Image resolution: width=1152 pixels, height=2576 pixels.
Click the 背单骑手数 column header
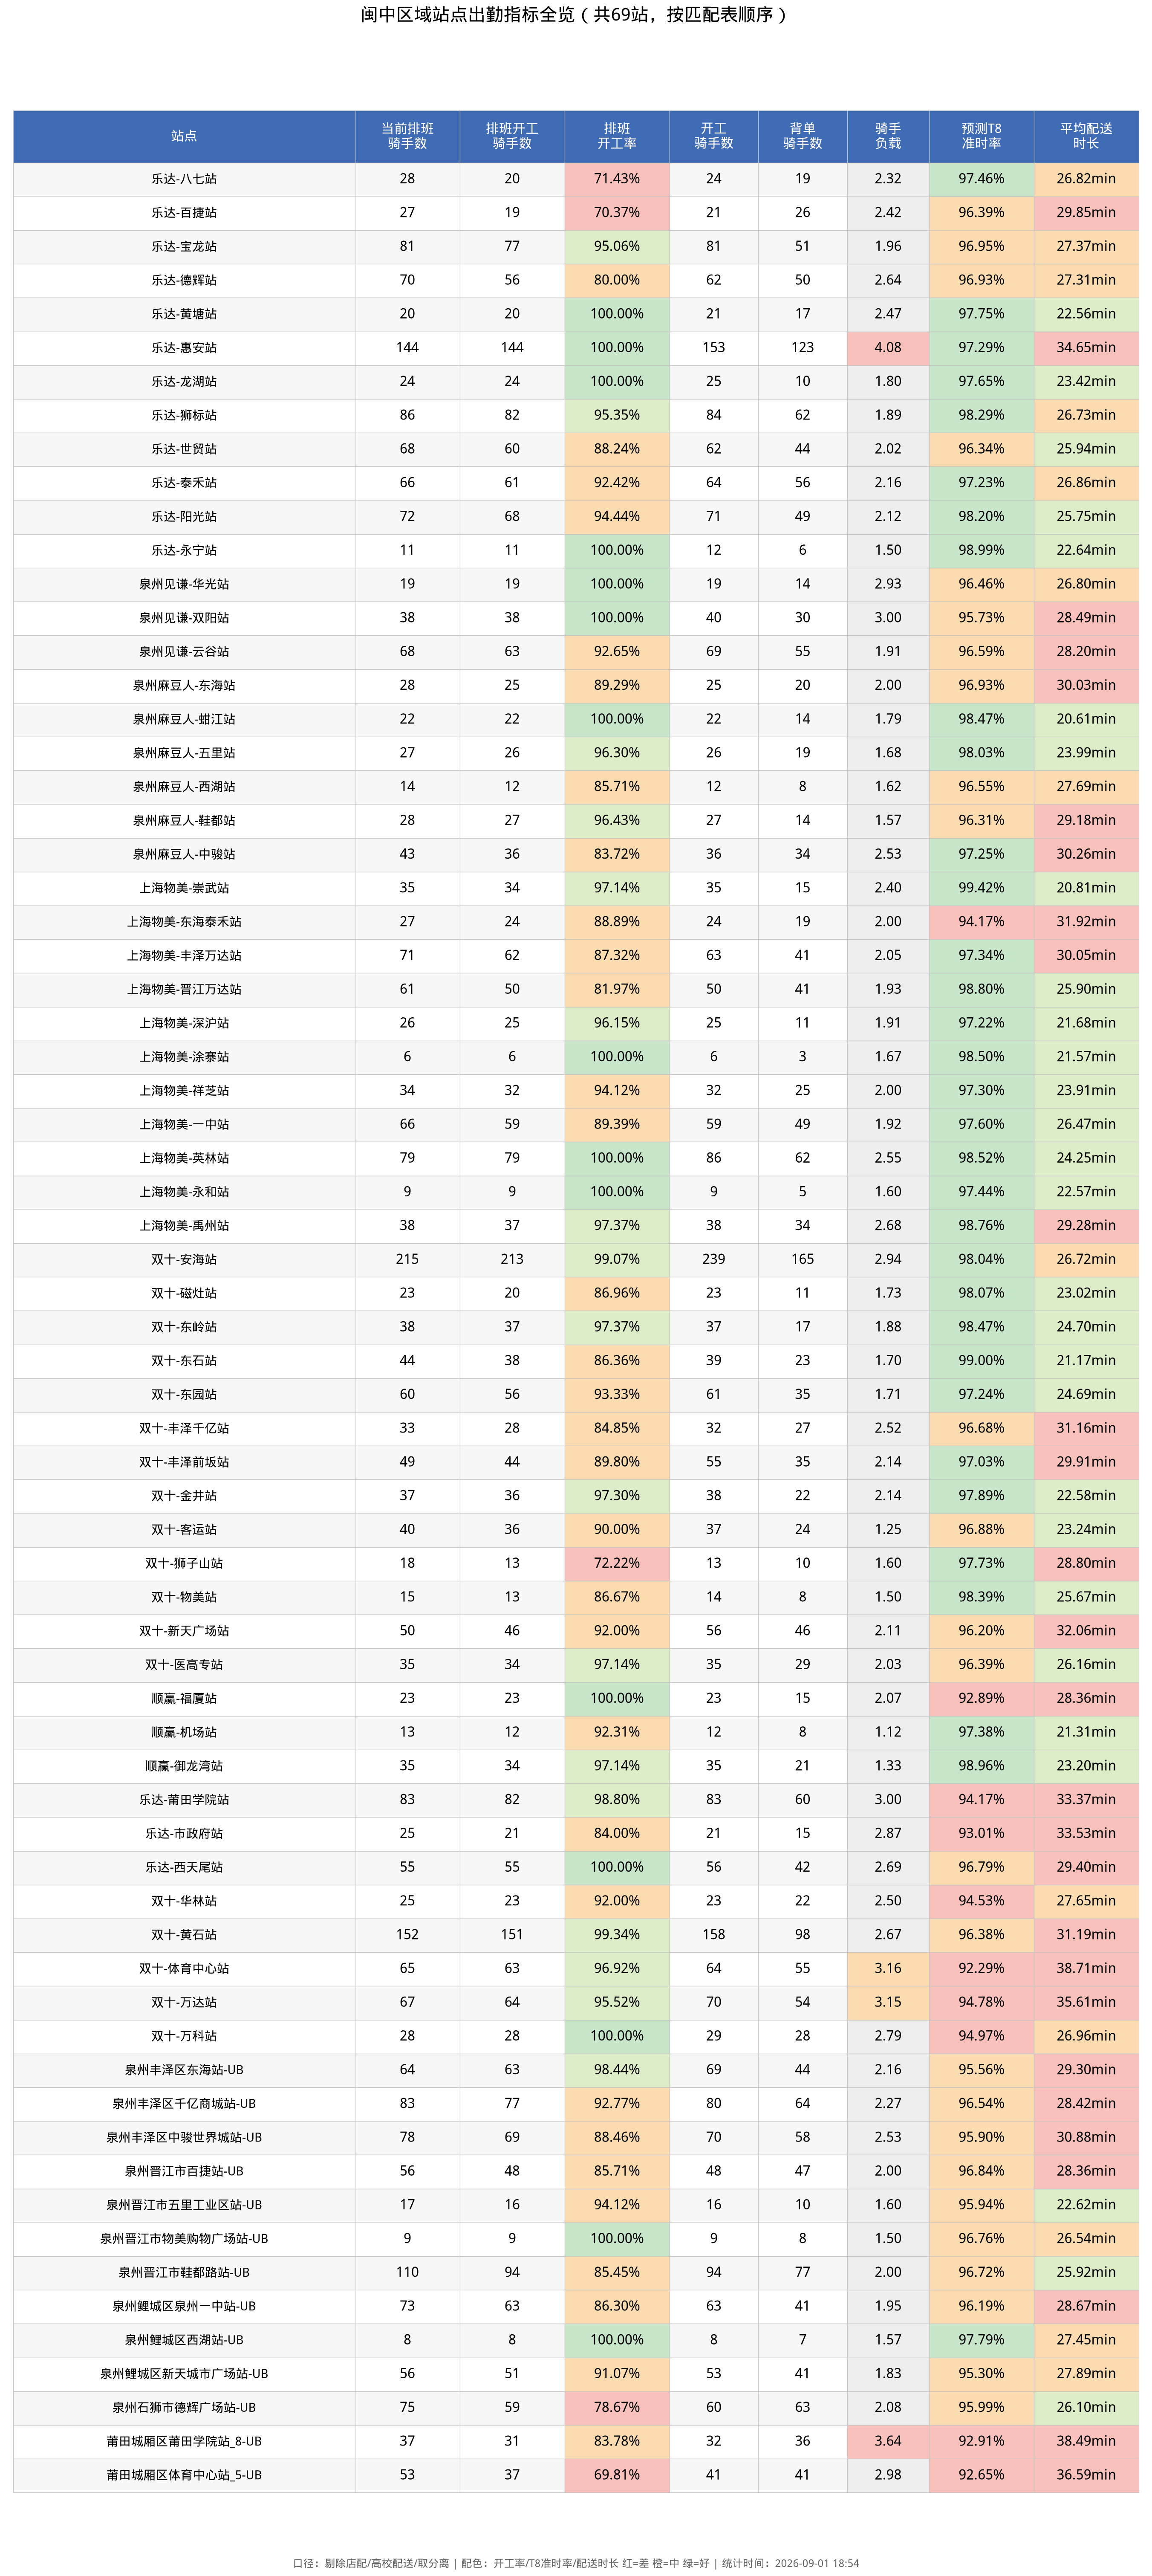point(802,136)
